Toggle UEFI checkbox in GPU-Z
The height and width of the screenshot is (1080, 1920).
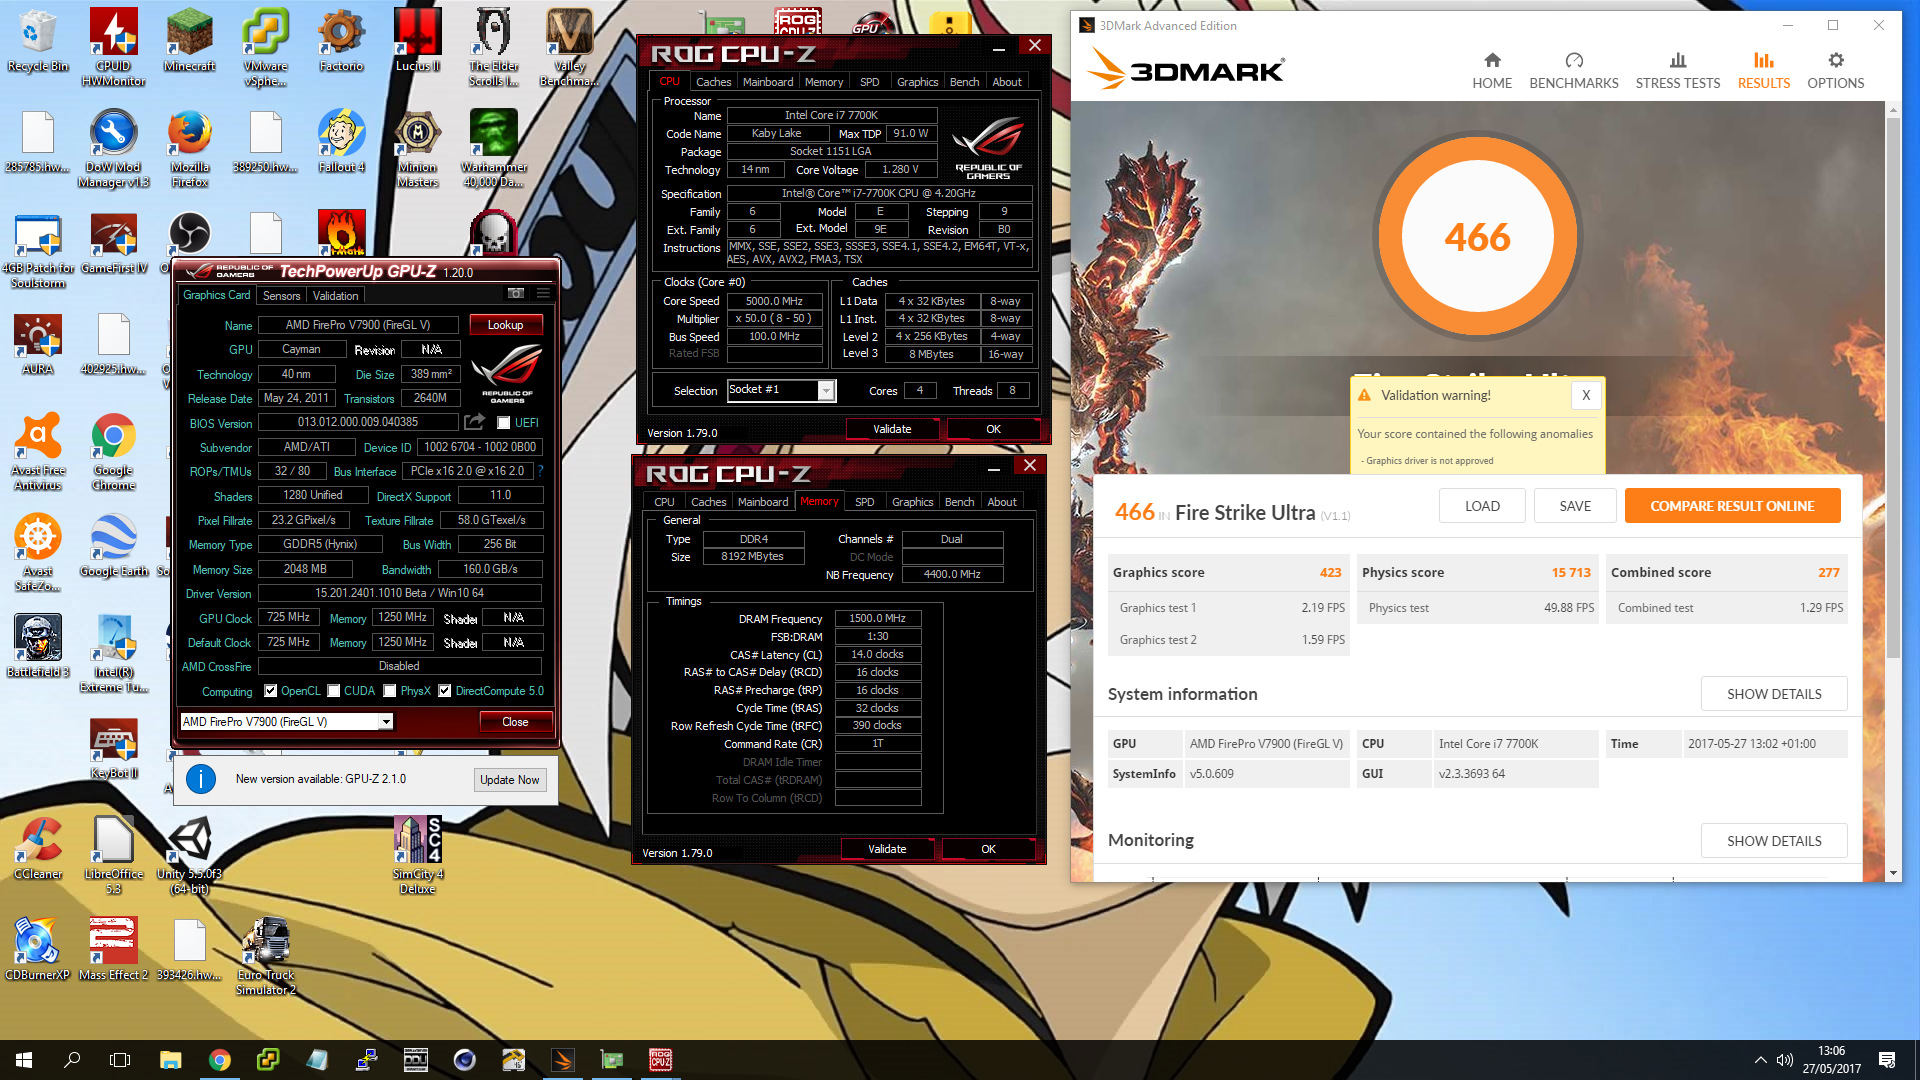tap(504, 423)
